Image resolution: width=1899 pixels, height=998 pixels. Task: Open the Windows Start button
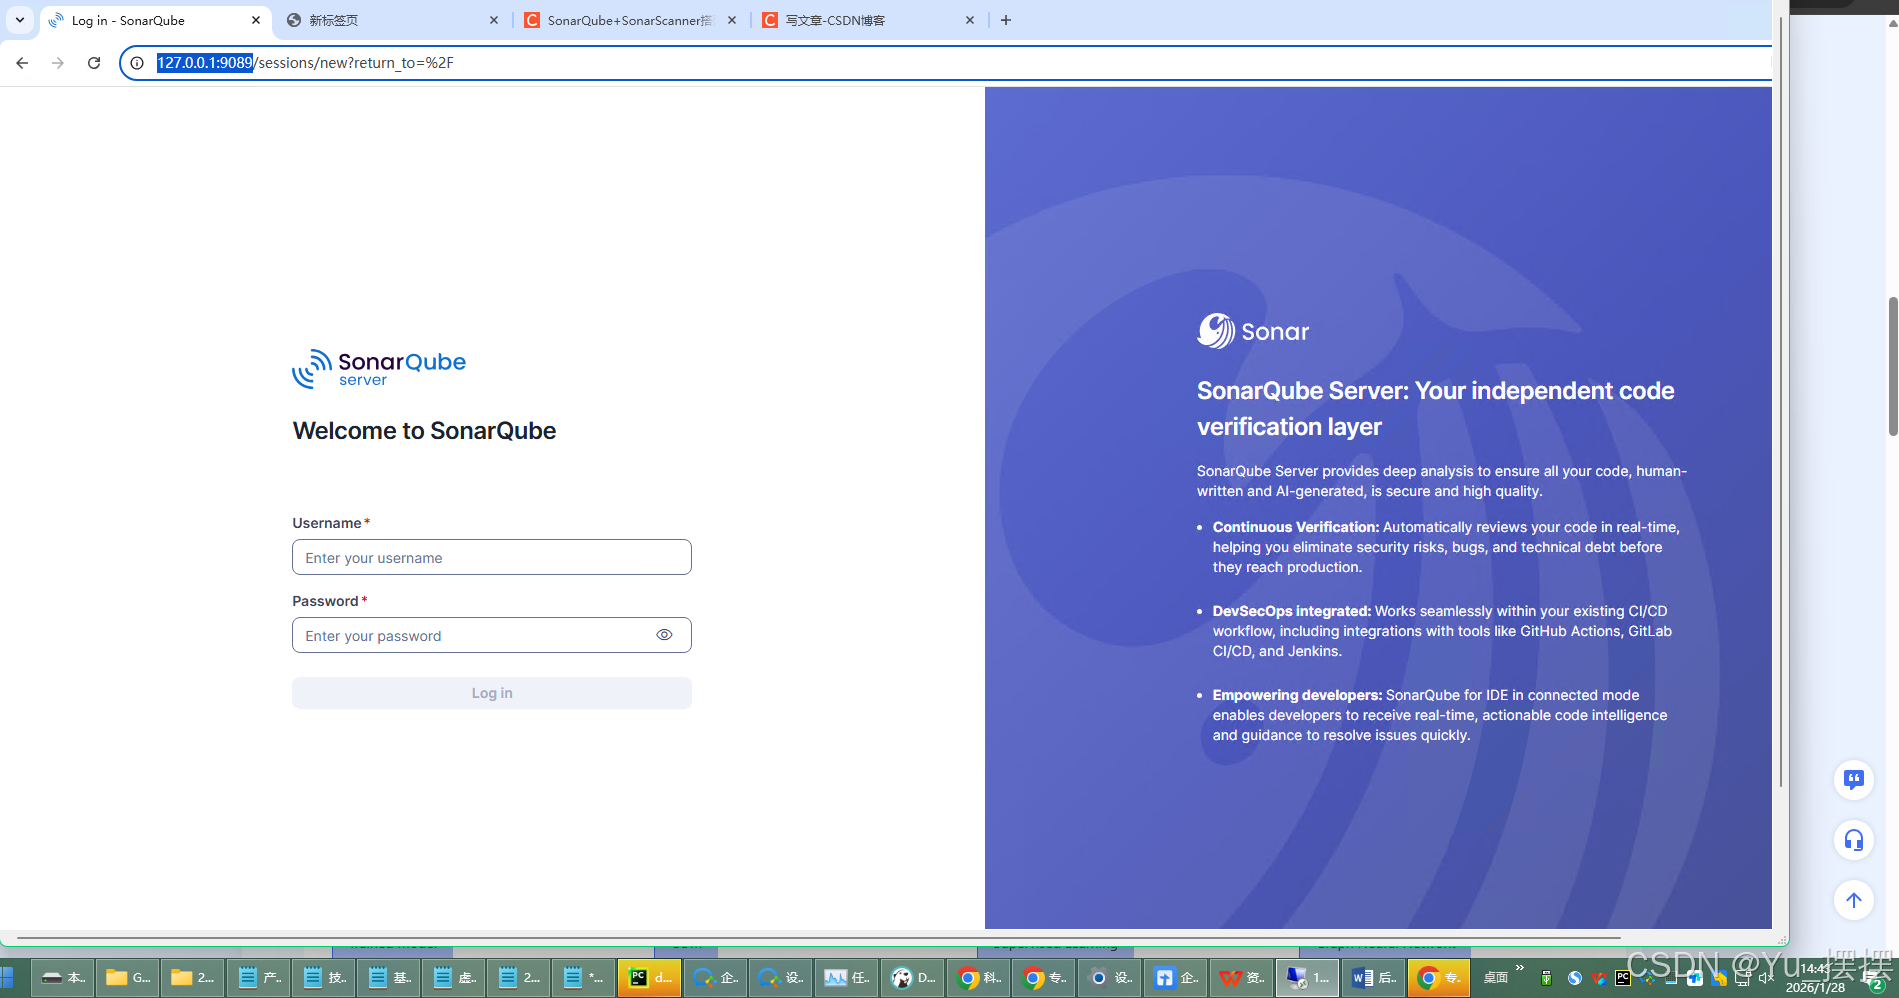[7, 977]
